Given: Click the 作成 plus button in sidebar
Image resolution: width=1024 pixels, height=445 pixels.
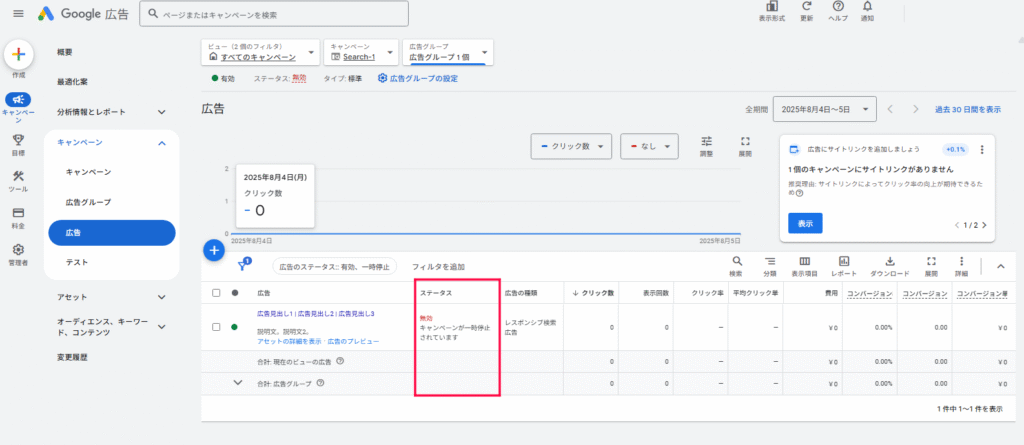Looking at the screenshot, I should 18,55.
